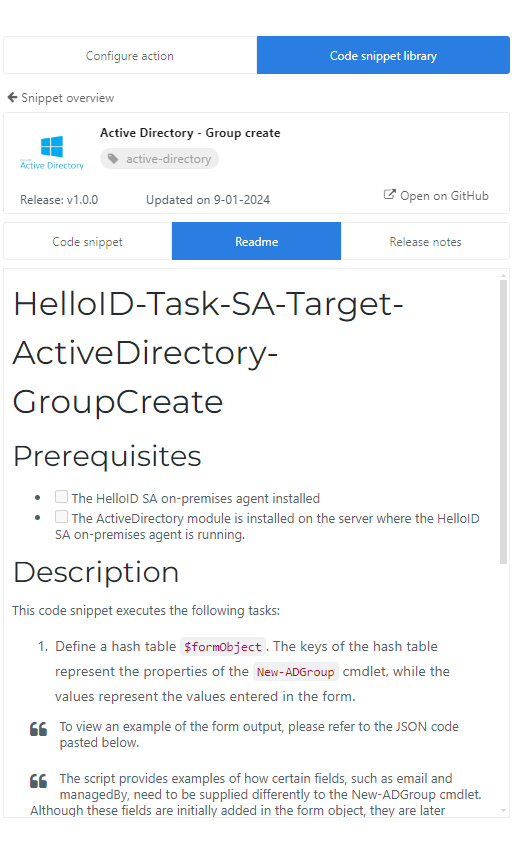Viewport: 522px width, 850px height.
Task: Click the Prerequisites heading
Action: (107, 456)
